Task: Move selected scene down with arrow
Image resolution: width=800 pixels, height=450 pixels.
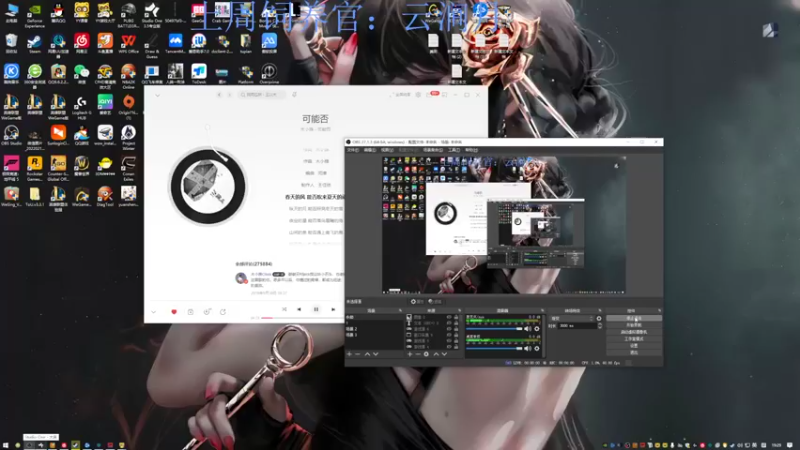Action: pyautogui.click(x=376, y=354)
